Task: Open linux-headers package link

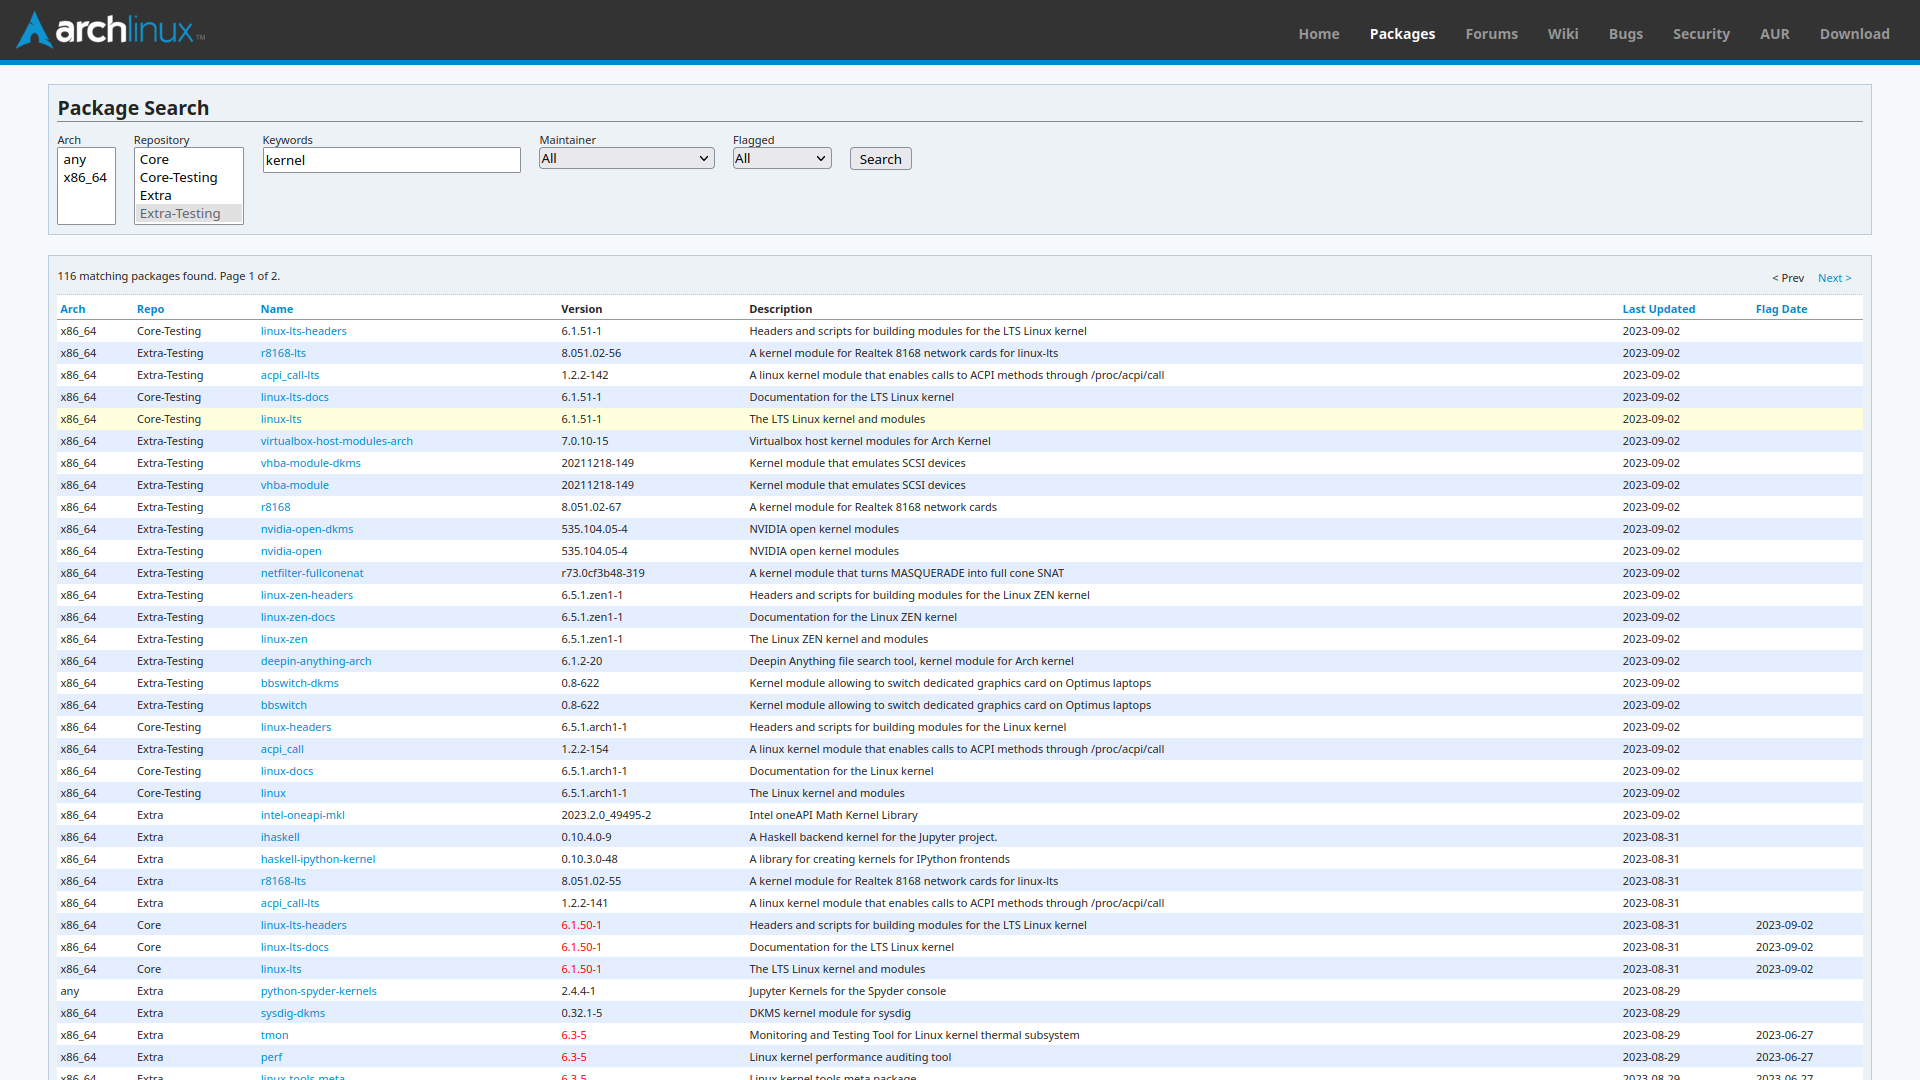Action: coord(296,727)
